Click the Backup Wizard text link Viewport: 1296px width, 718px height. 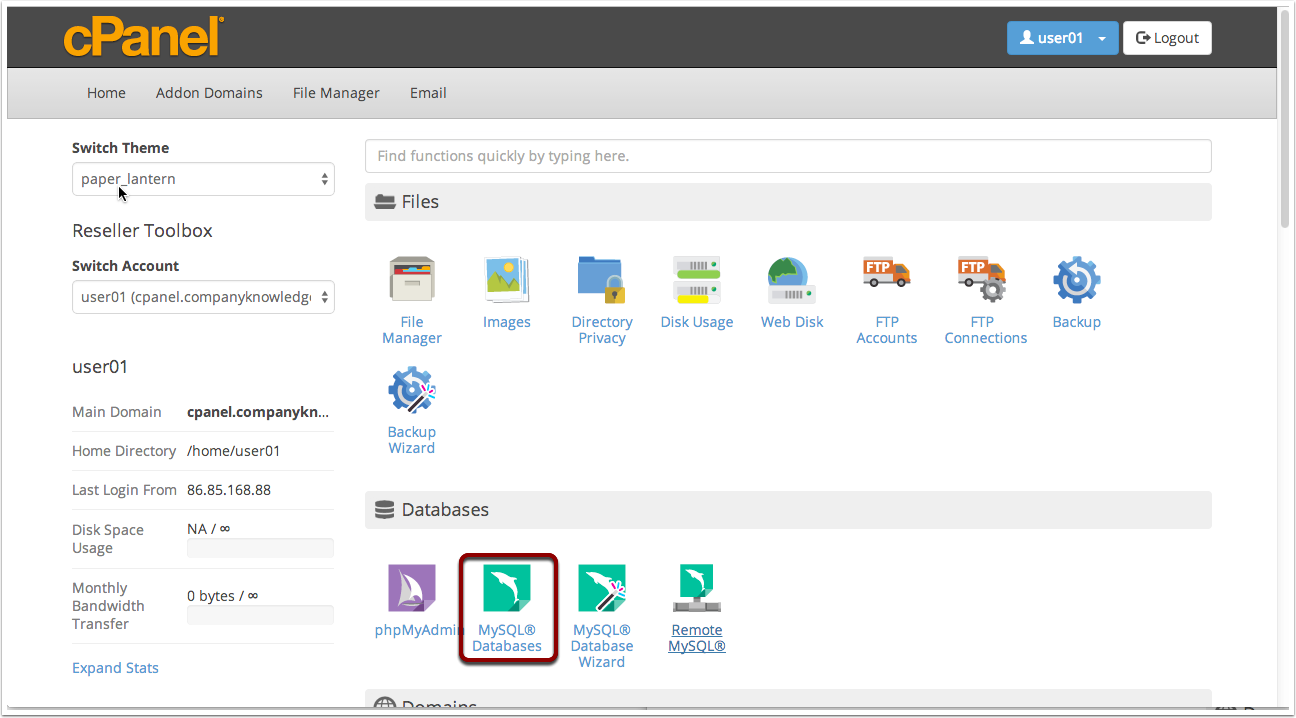coord(412,440)
